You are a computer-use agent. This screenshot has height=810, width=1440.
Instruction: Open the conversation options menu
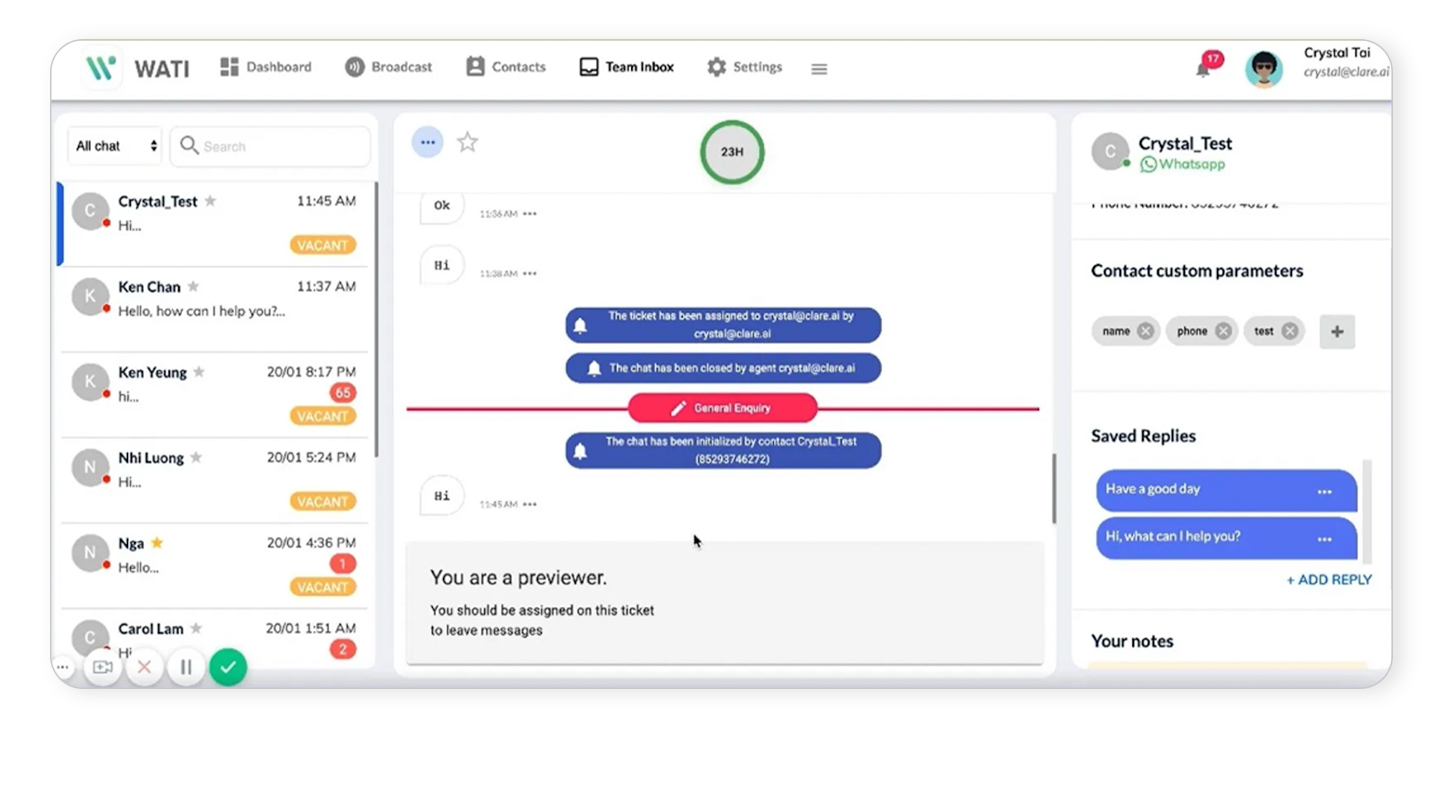[x=427, y=142]
